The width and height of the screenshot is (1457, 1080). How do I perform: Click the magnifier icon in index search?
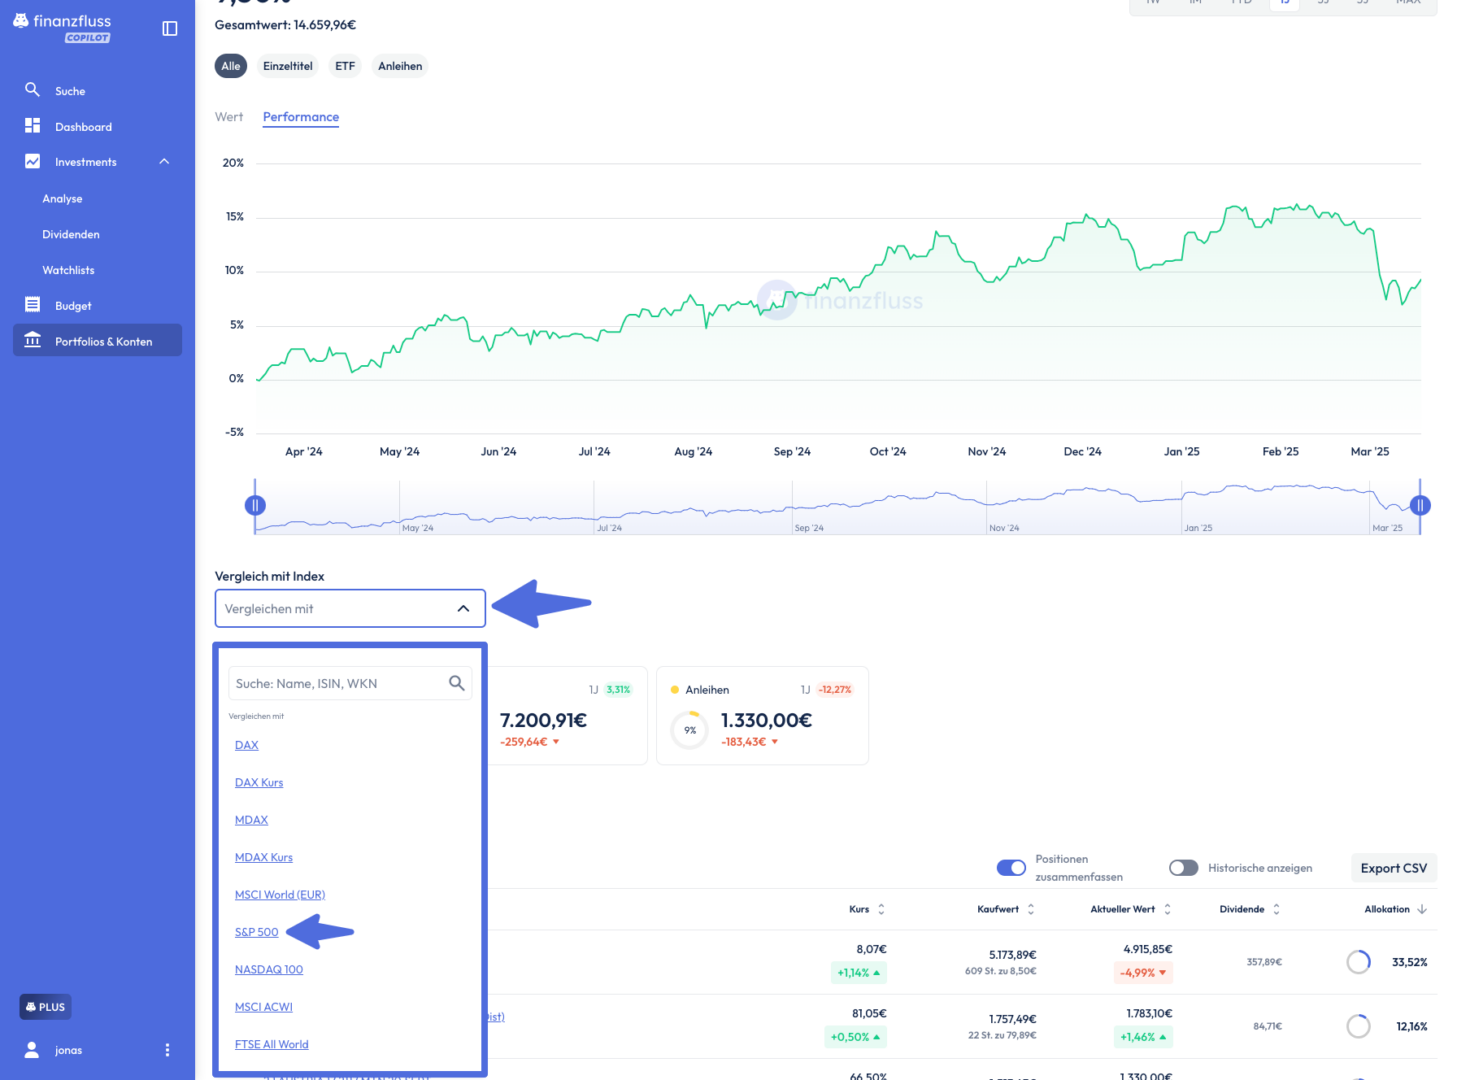(x=456, y=683)
